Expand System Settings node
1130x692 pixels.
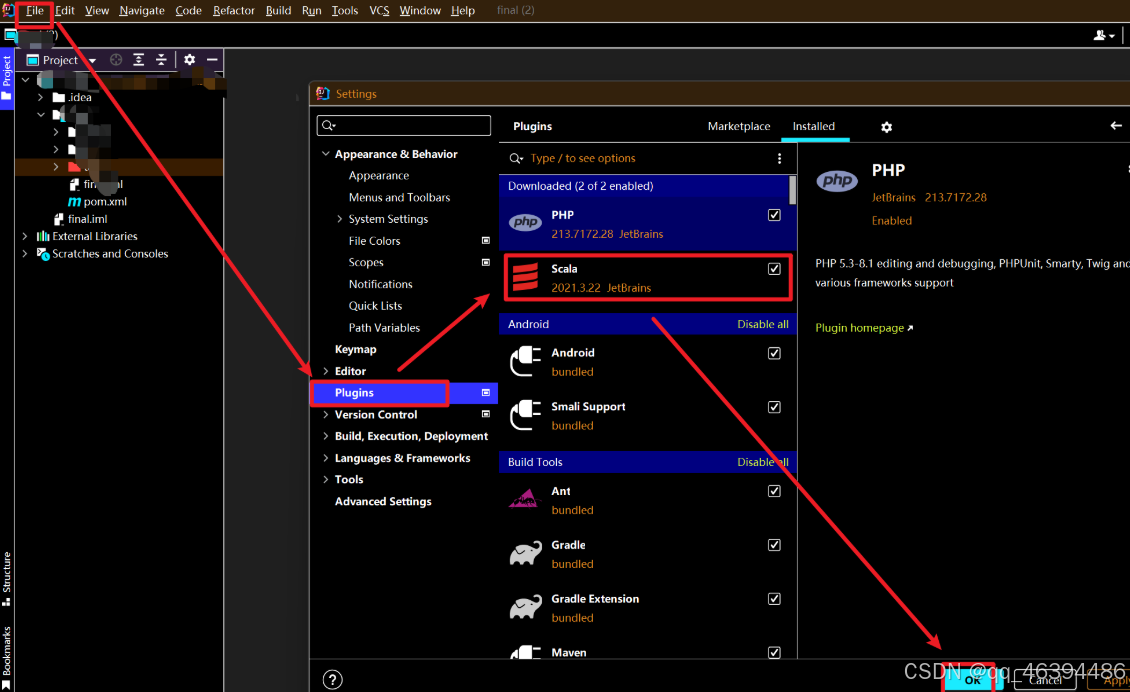pos(339,219)
